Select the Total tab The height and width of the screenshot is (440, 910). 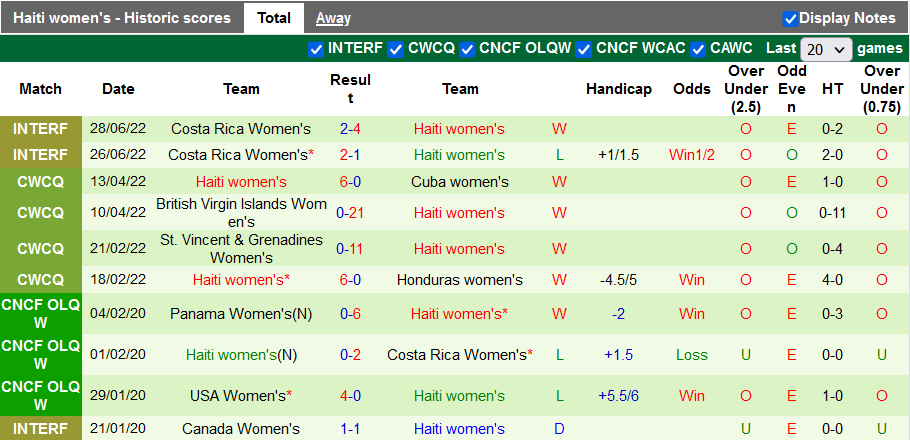(274, 18)
